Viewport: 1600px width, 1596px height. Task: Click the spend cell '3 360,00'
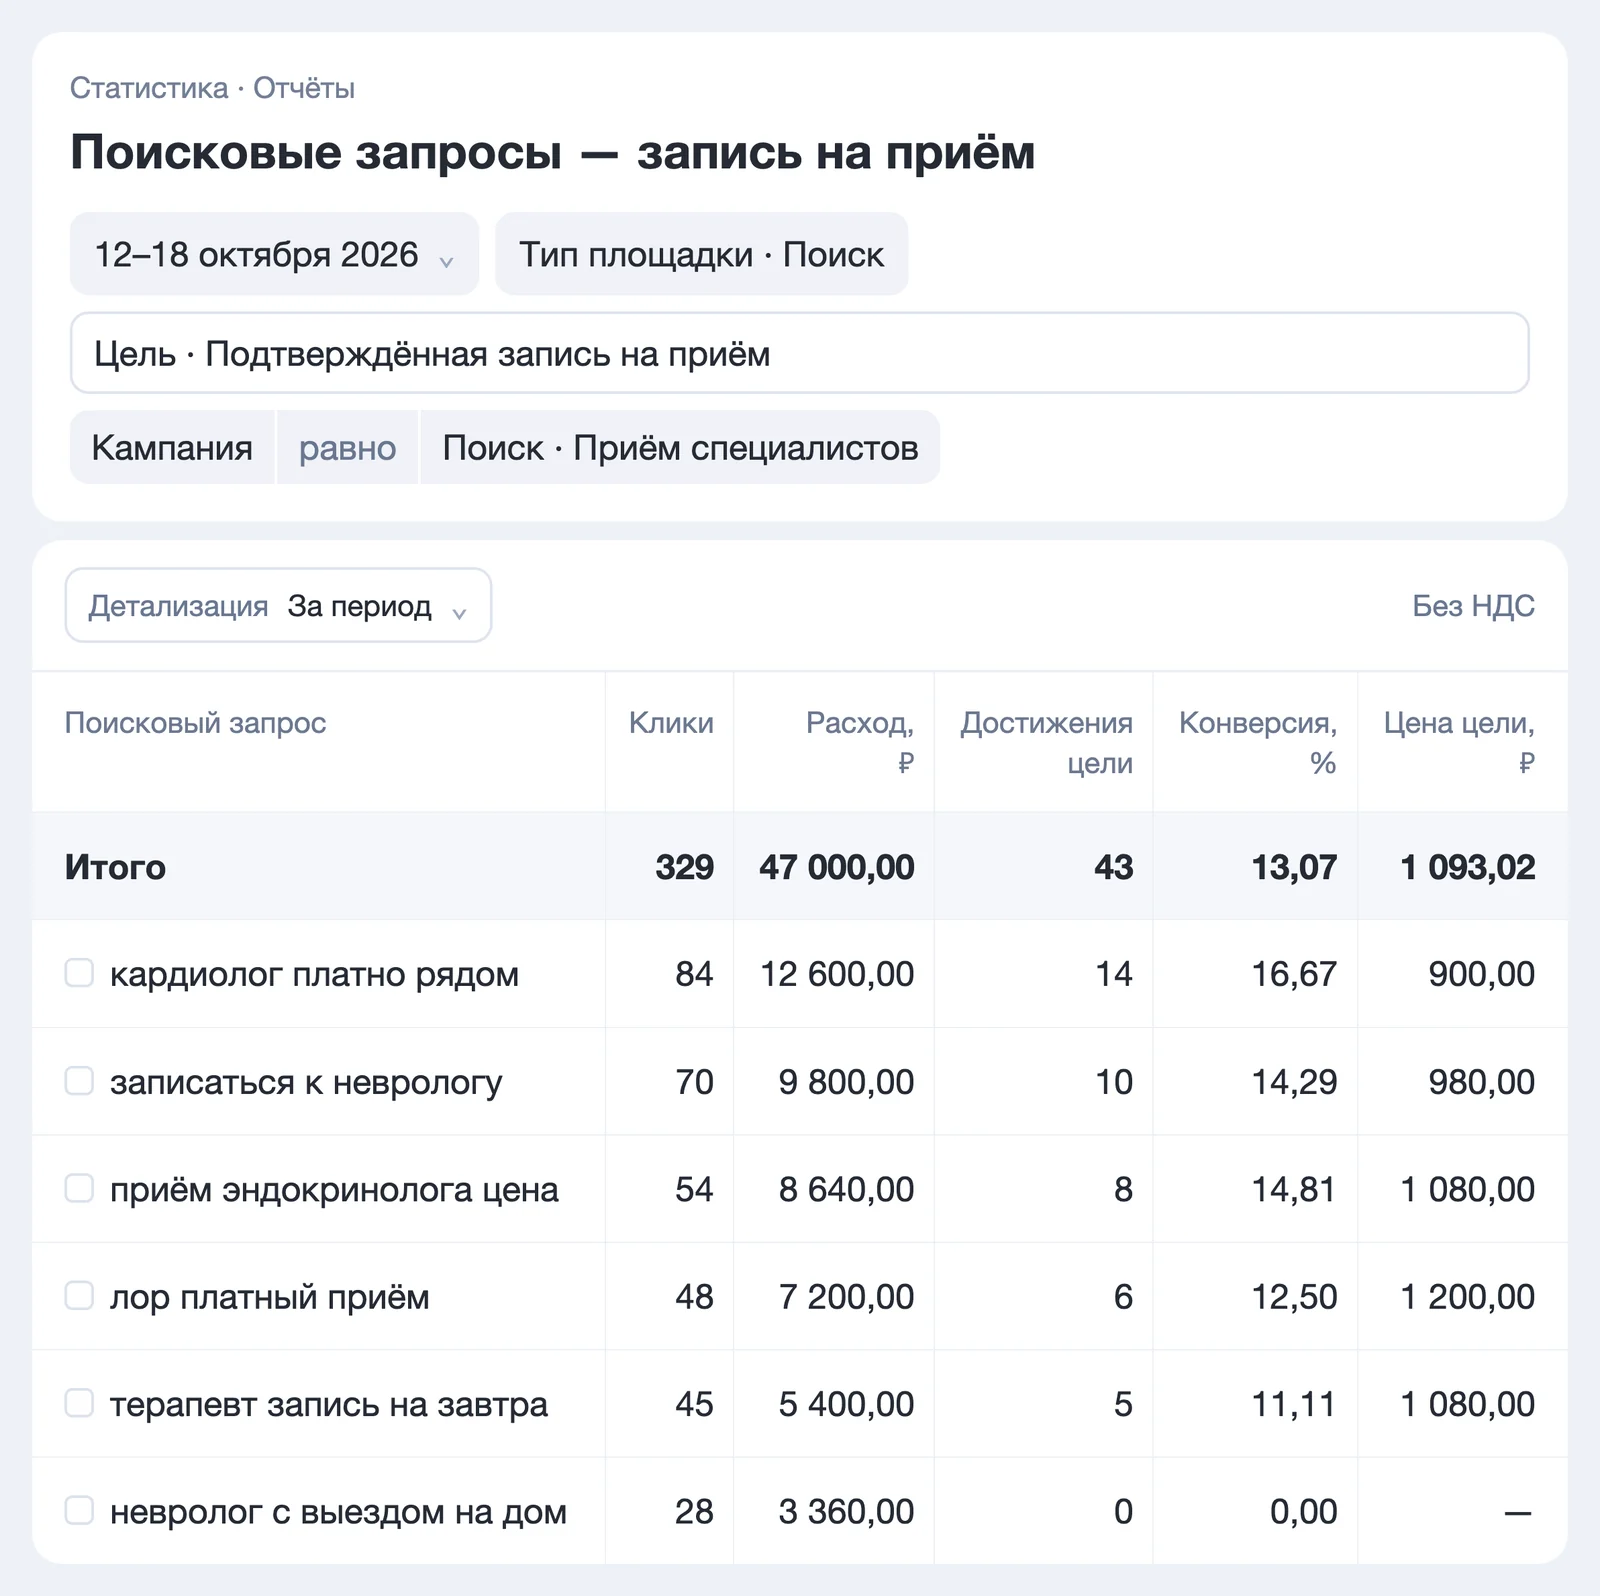click(x=846, y=1512)
